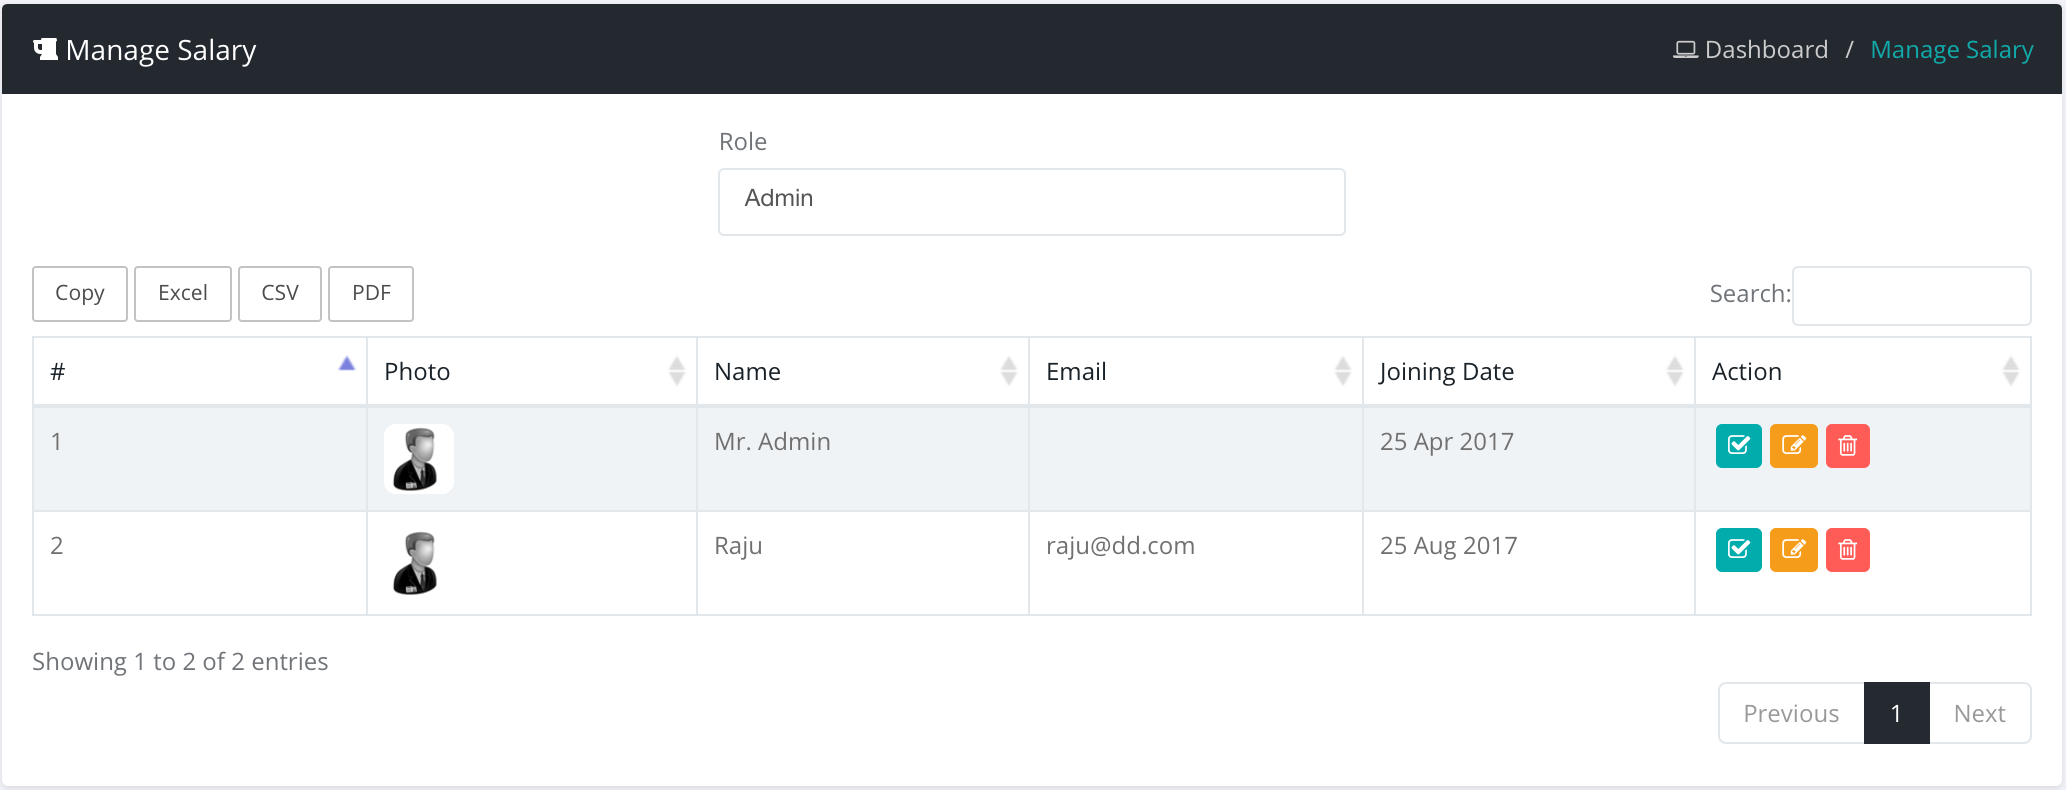Image resolution: width=2066 pixels, height=790 pixels.
Task: Focus the Search input field
Action: 1911,295
